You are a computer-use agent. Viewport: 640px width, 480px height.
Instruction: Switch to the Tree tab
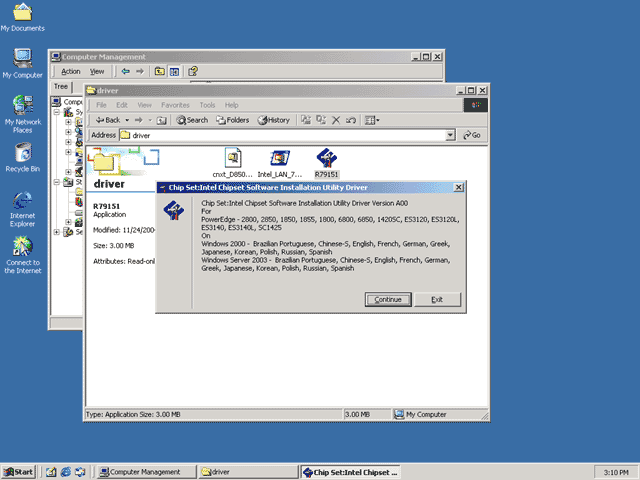(x=61, y=87)
